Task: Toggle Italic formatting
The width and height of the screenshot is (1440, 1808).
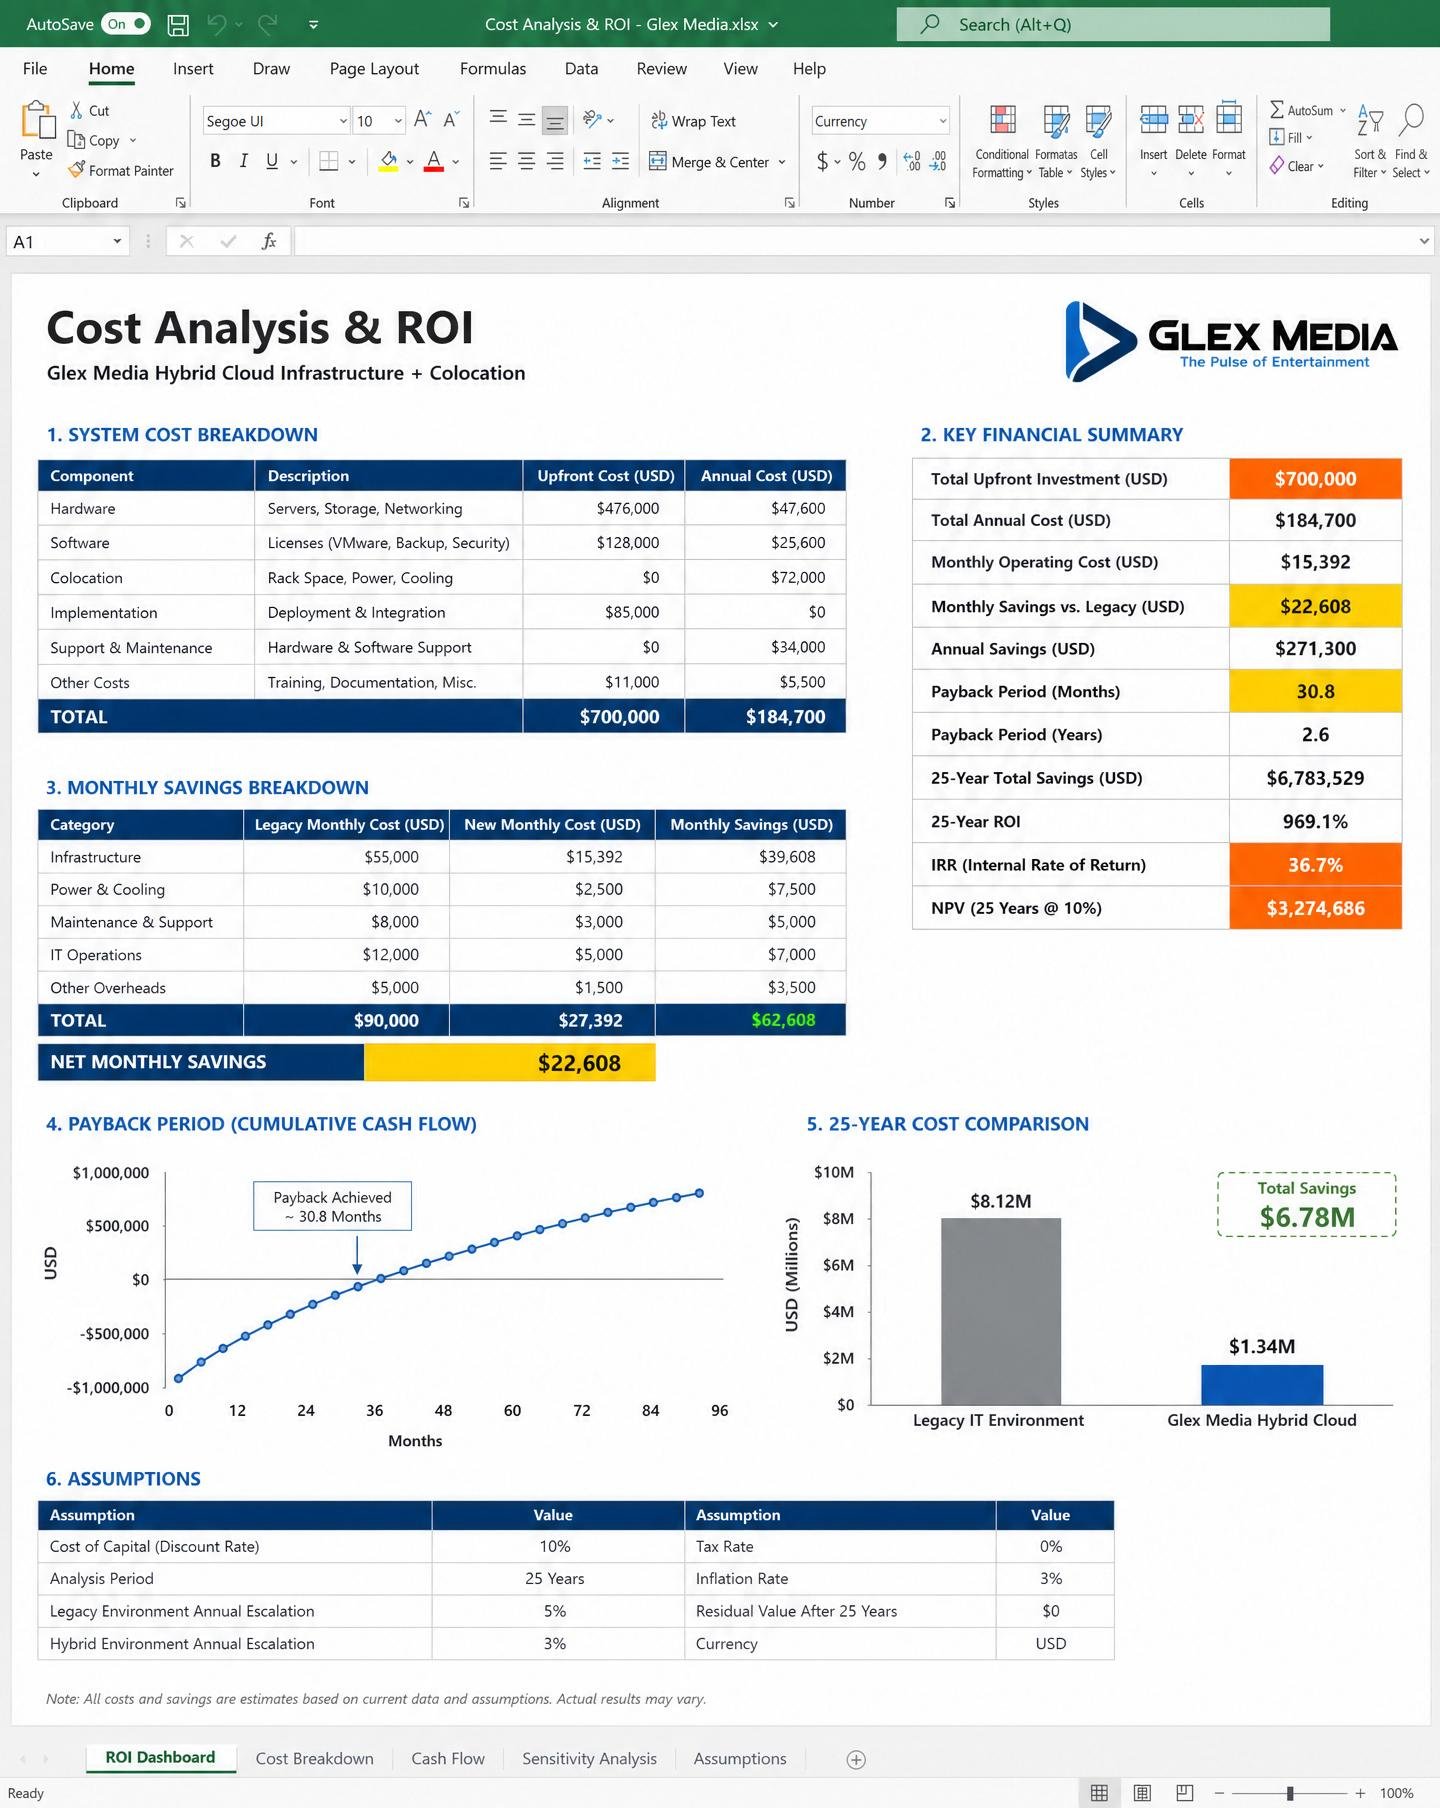Action: 243,161
